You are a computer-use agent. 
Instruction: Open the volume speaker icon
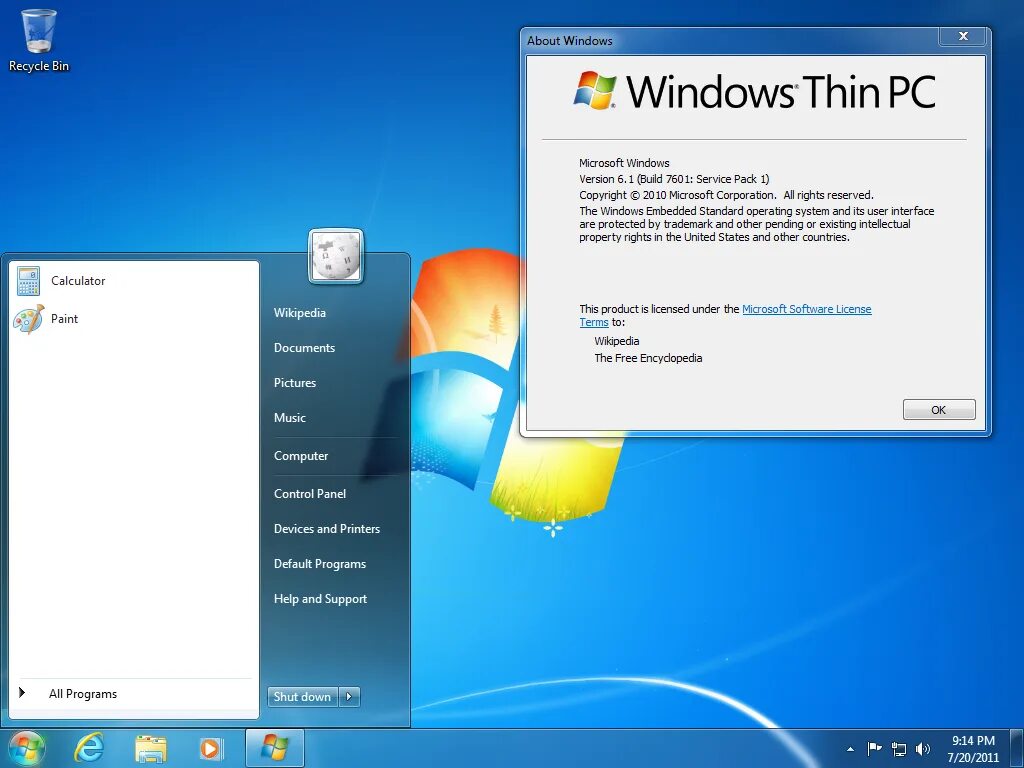923,749
